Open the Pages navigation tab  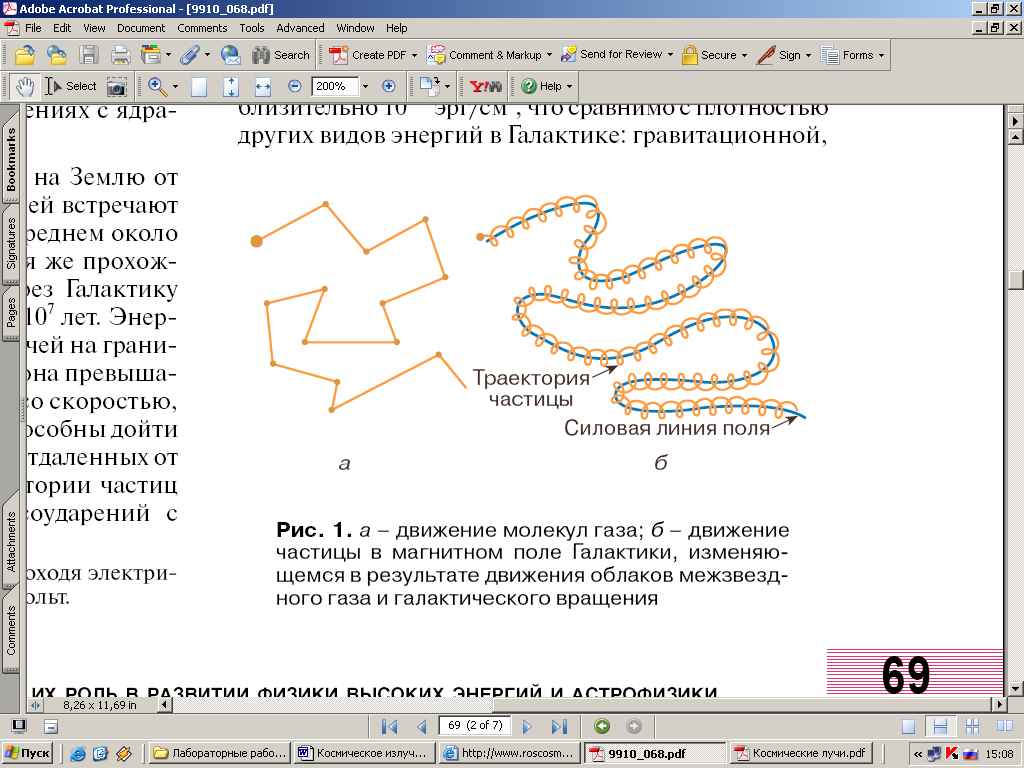[x=10, y=312]
